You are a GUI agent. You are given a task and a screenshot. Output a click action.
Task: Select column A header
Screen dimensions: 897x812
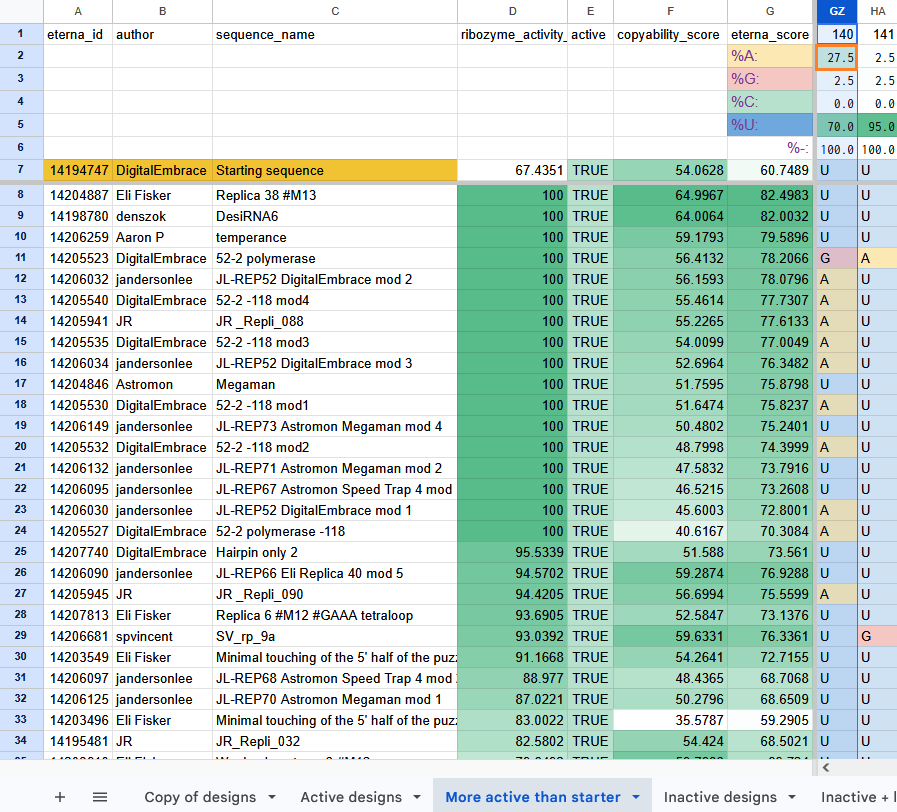point(78,11)
